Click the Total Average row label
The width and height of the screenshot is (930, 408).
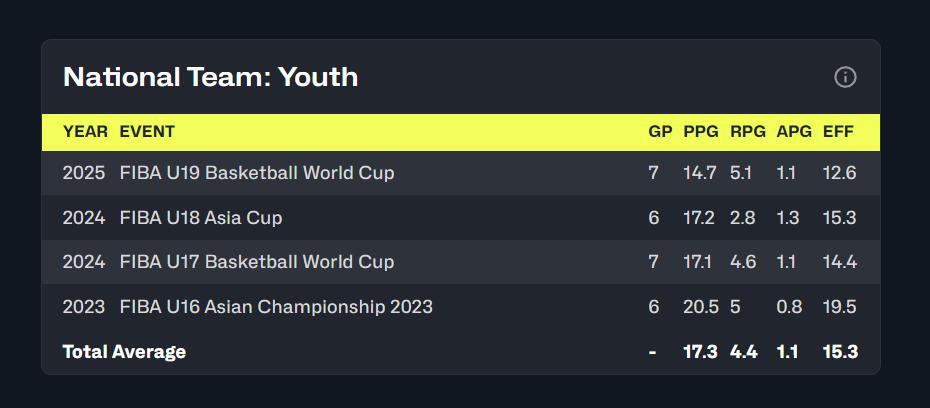(124, 352)
